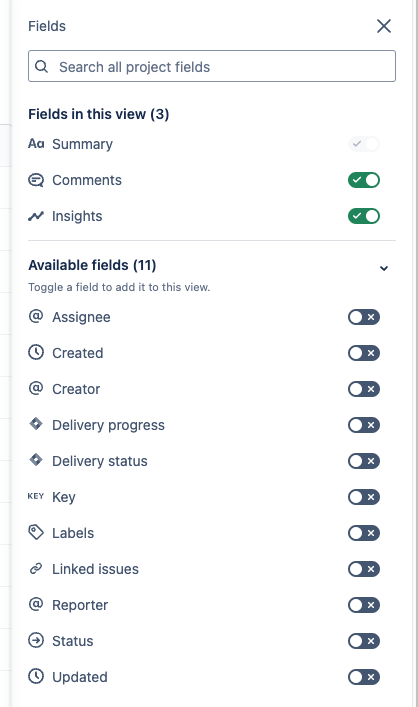Disable the Comments field toggle

tap(364, 180)
